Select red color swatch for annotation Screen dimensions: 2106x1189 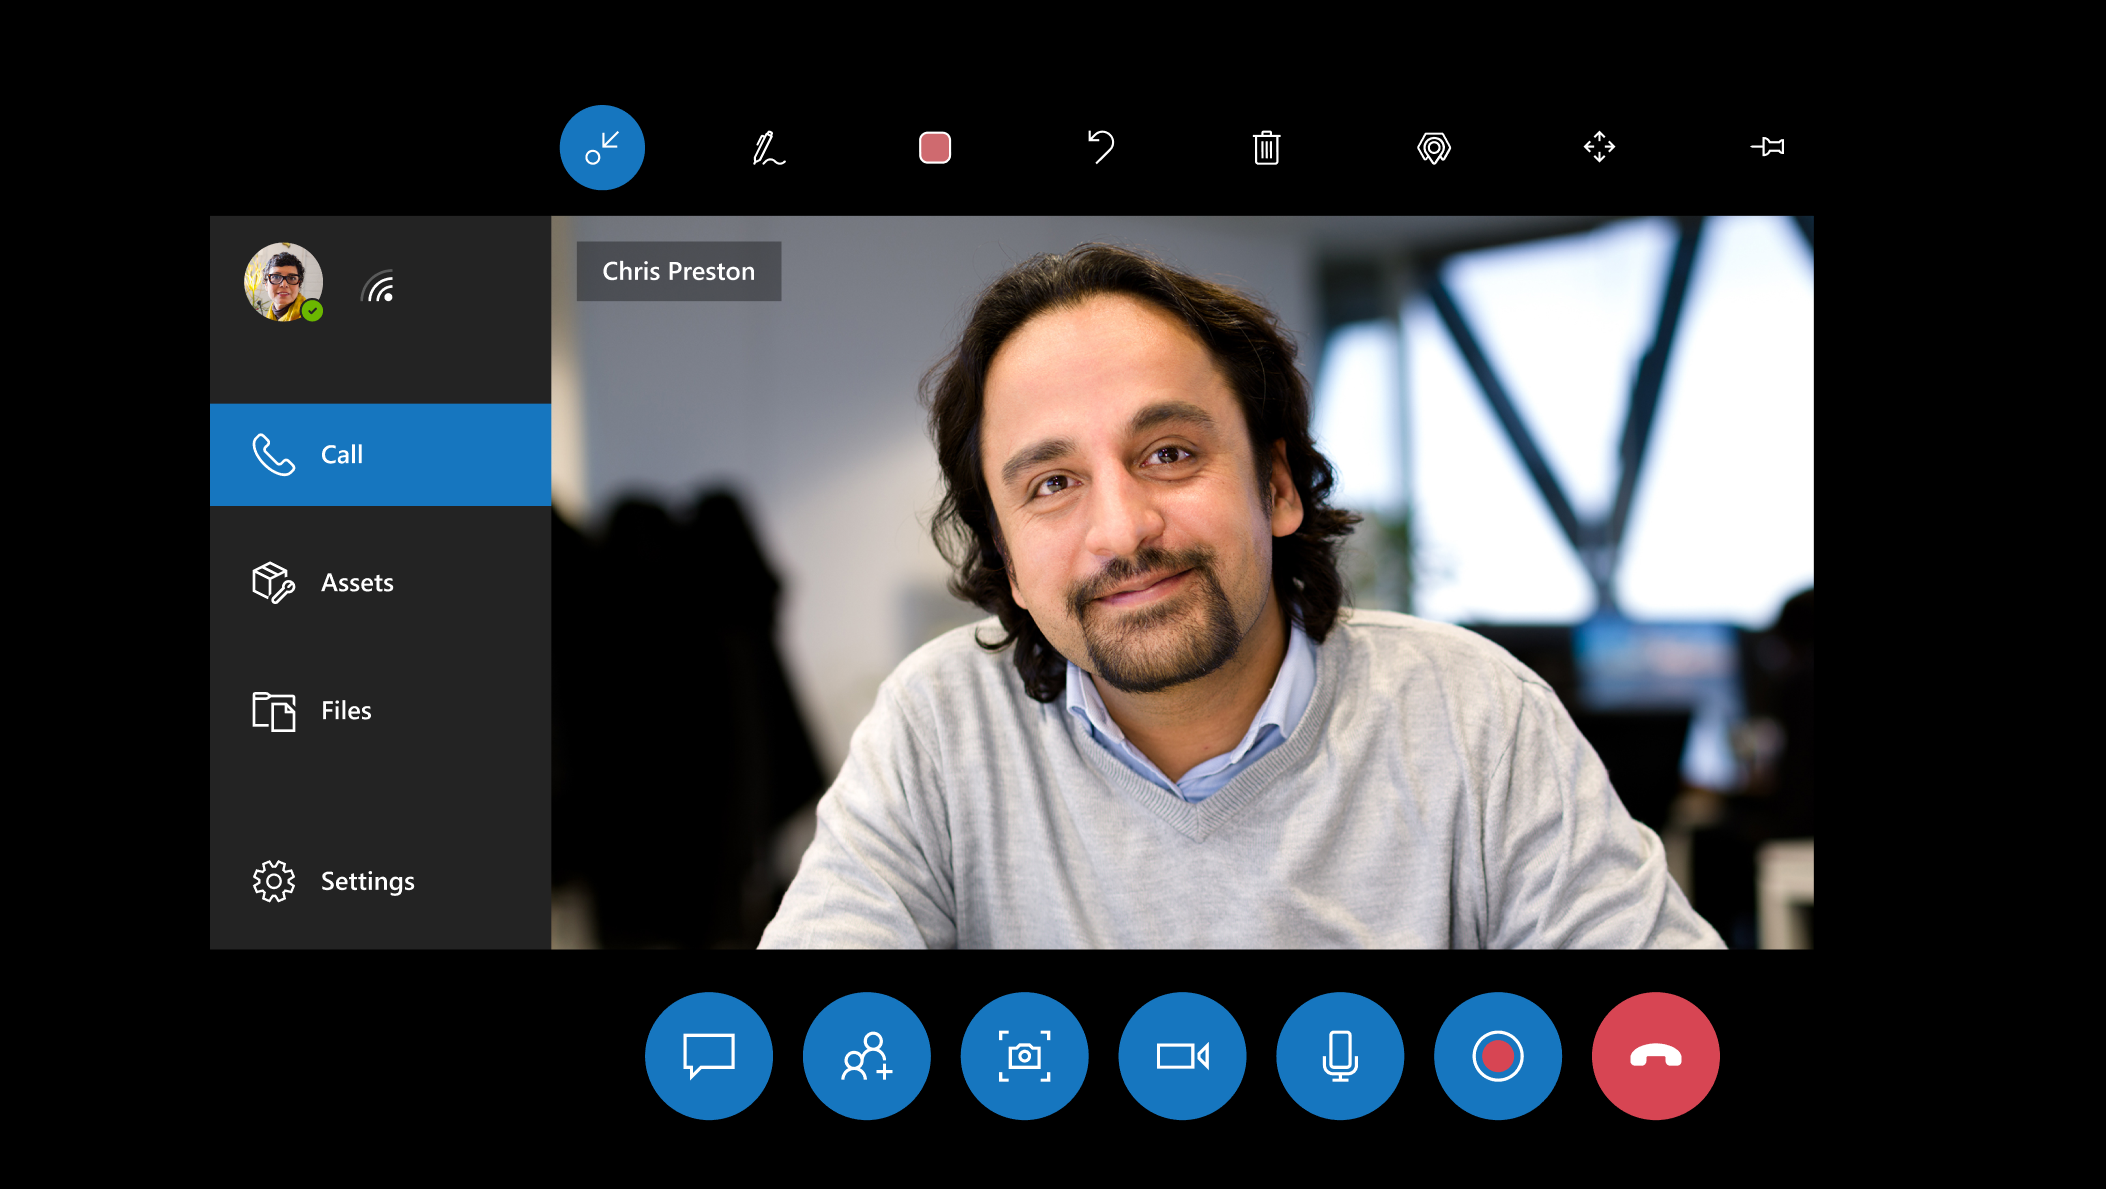click(933, 148)
